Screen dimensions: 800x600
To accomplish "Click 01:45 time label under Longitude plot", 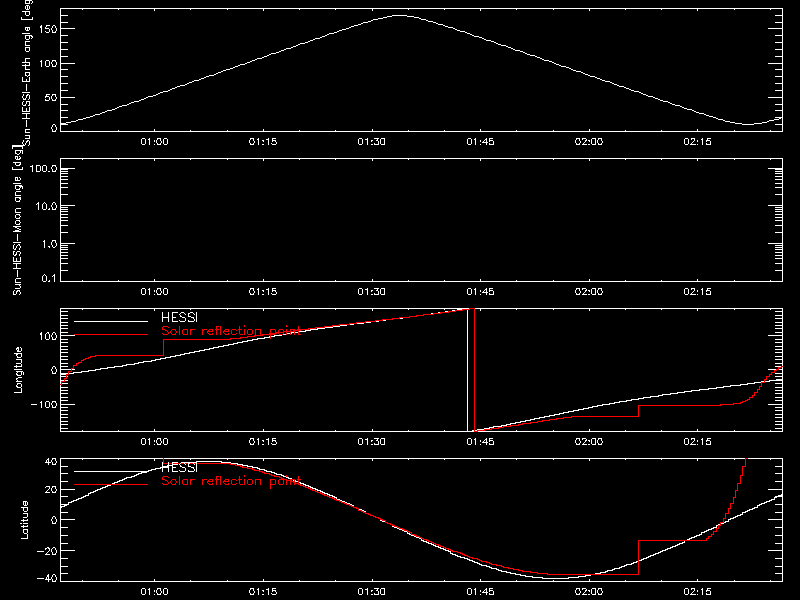I will pos(480,441).
